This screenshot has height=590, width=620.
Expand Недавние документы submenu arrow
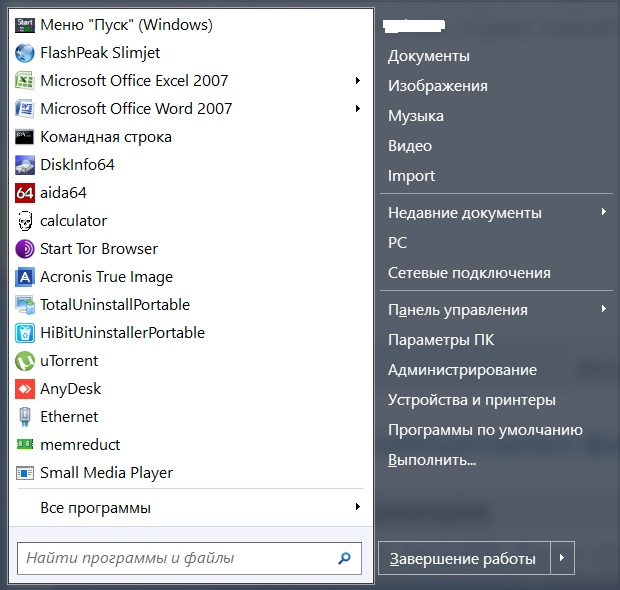click(x=603, y=213)
